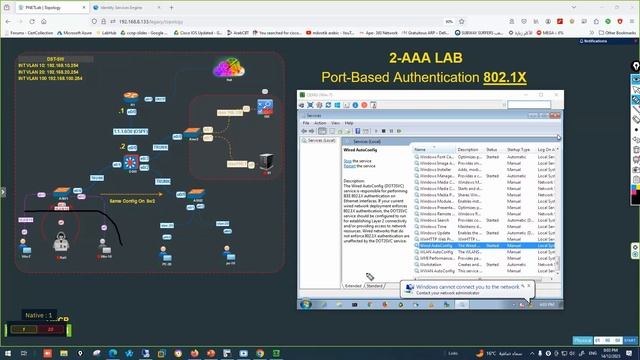This screenshot has width=640, height=360.
Task: Click the black color swatch on right toolbar
Action: tap(636, 200)
